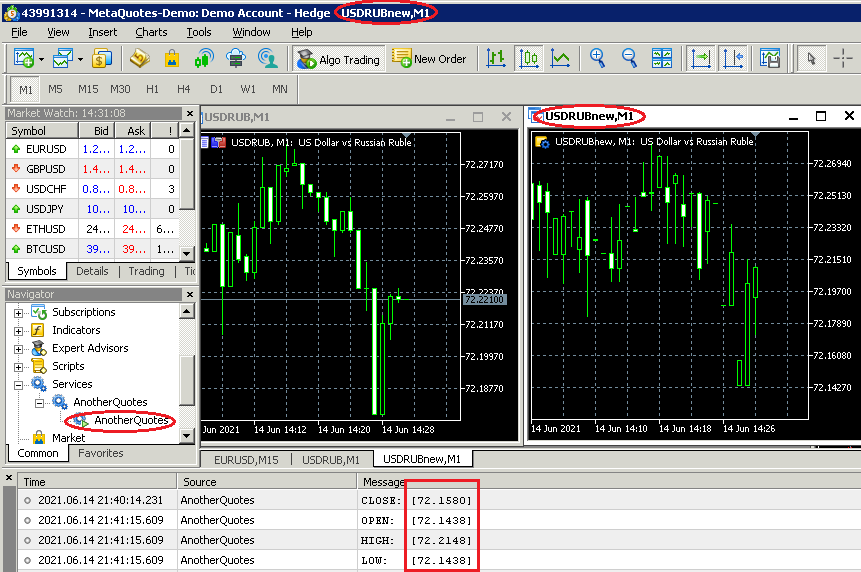Expand the Indicators tree node
The image size is (861, 572).
[18, 332]
